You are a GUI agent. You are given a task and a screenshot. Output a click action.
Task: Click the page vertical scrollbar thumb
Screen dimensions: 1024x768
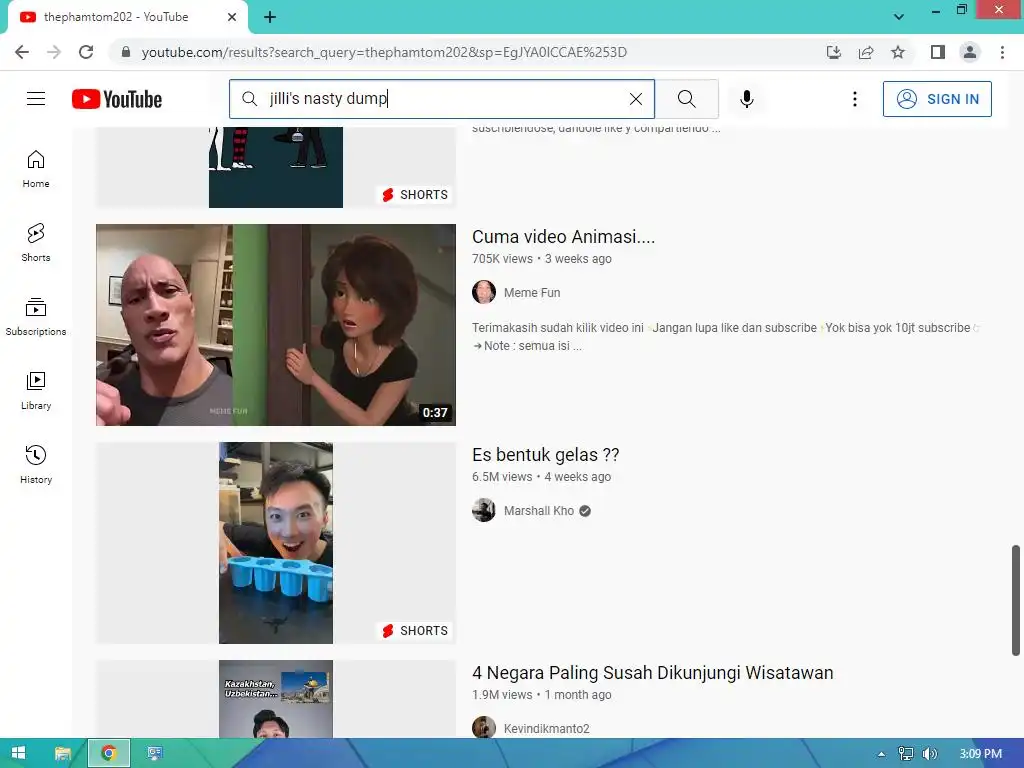tap(1016, 600)
